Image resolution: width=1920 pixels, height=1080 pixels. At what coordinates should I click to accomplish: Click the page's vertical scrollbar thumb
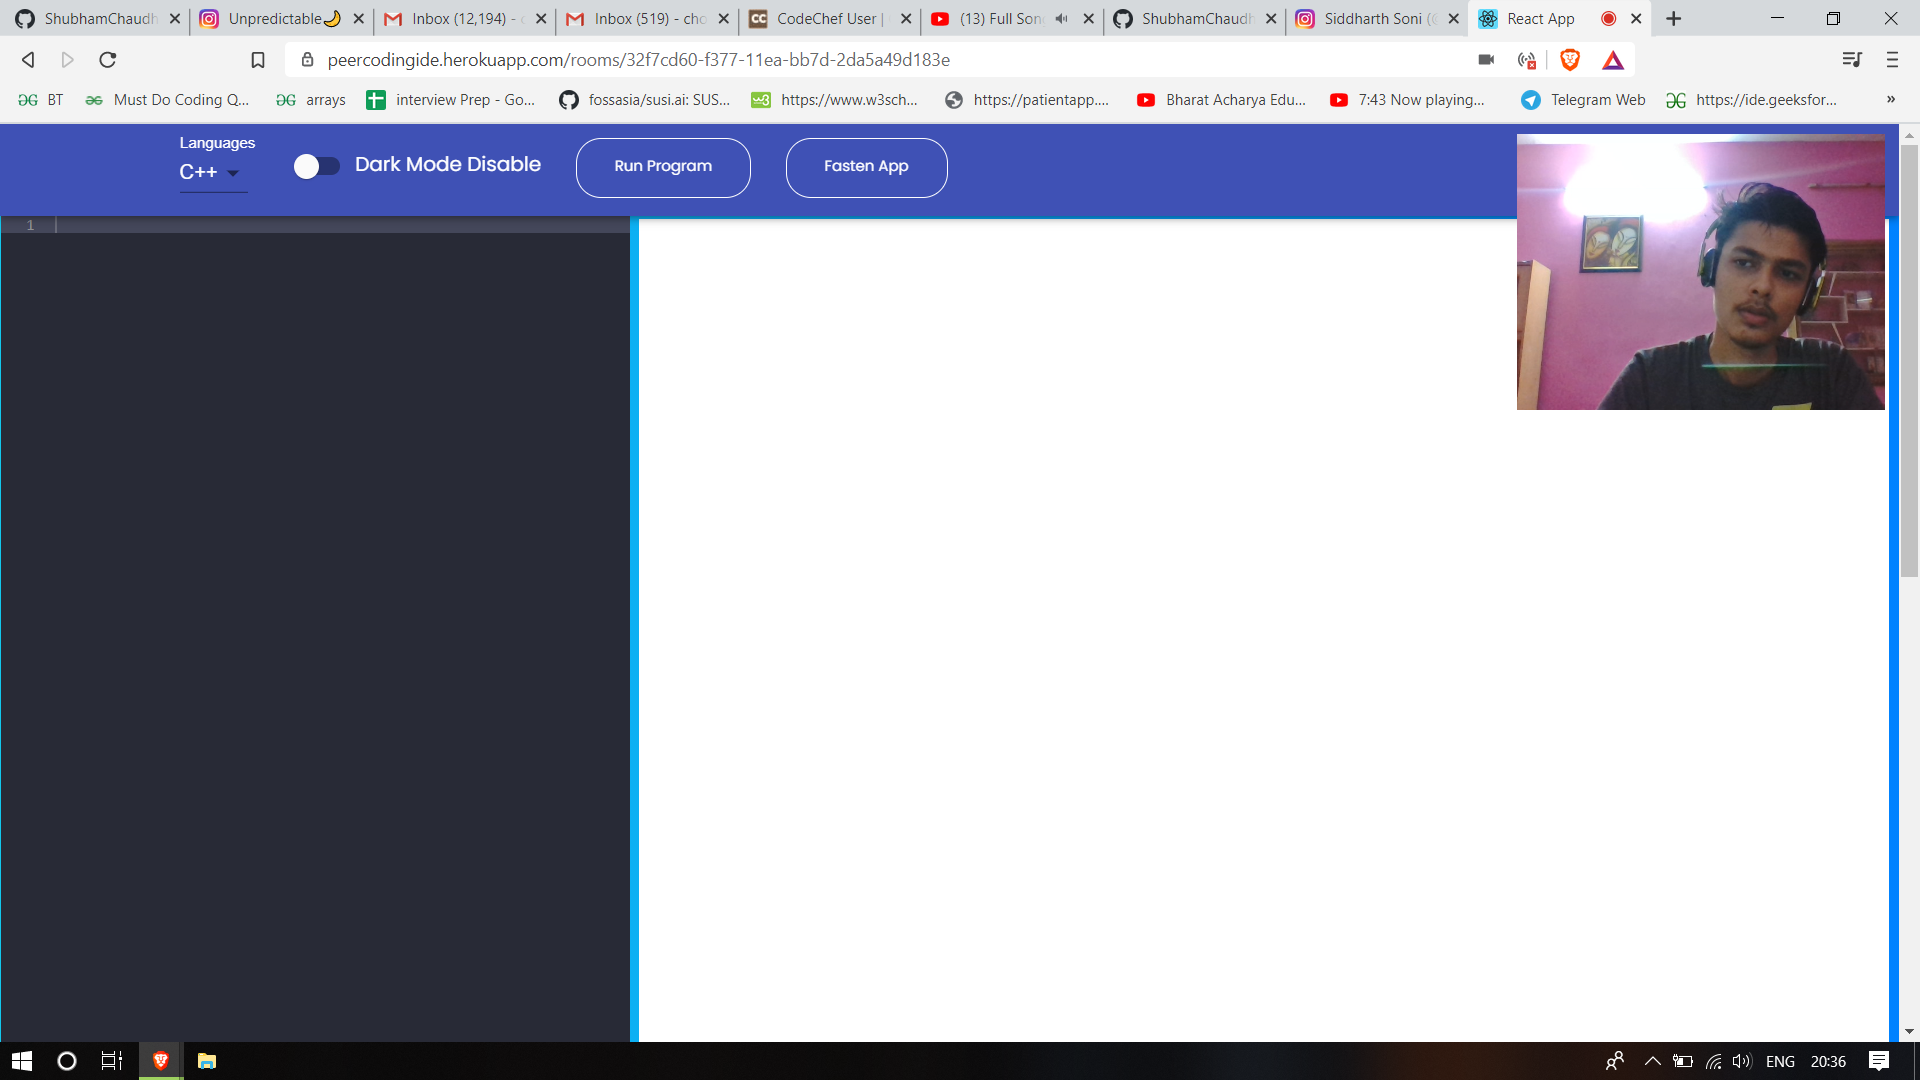pyautogui.click(x=1909, y=360)
